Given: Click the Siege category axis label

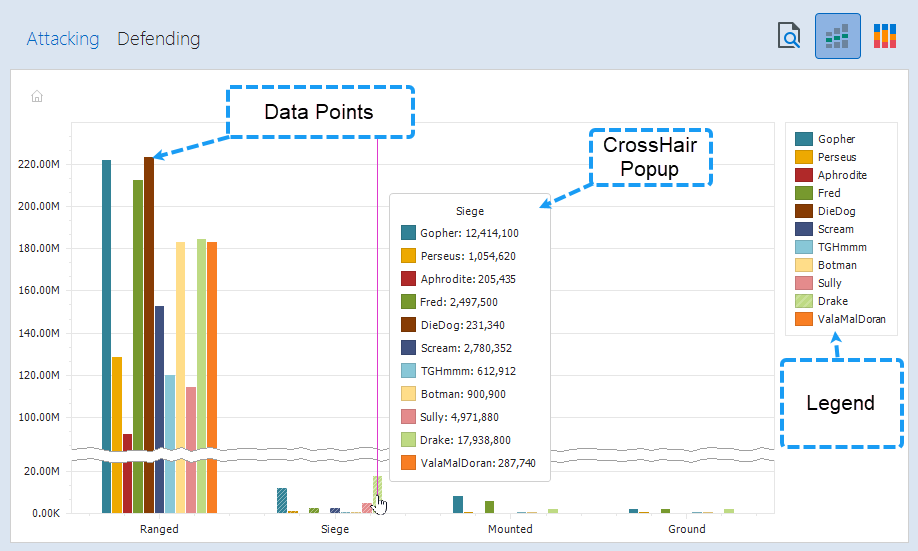Looking at the screenshot, I should tap(335, 529).
